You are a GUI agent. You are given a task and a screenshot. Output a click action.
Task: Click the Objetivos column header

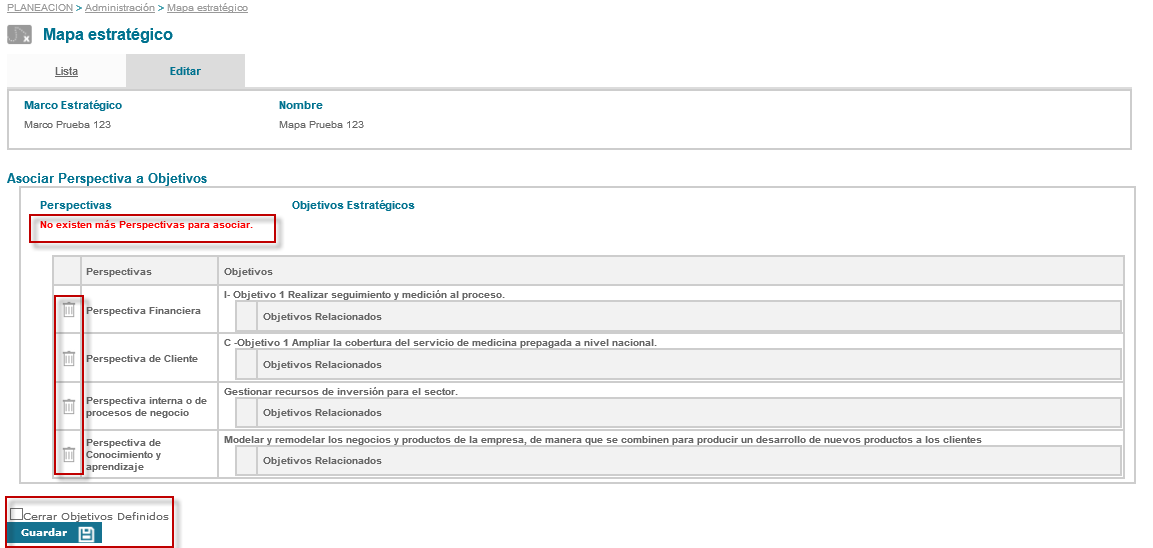pos(248,271)
